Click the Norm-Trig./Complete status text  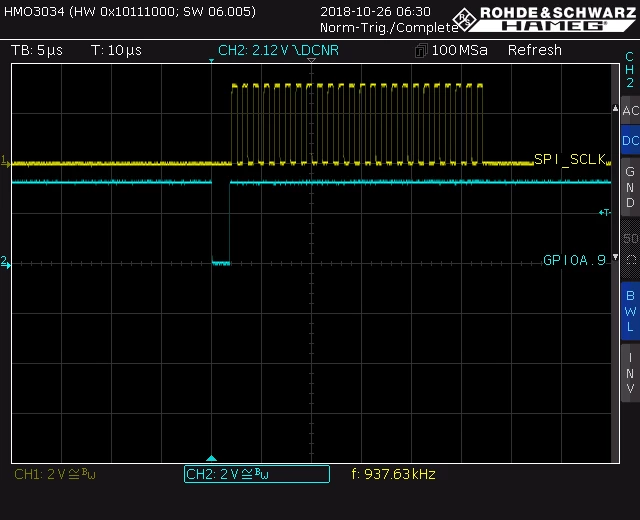pos(389,27)
